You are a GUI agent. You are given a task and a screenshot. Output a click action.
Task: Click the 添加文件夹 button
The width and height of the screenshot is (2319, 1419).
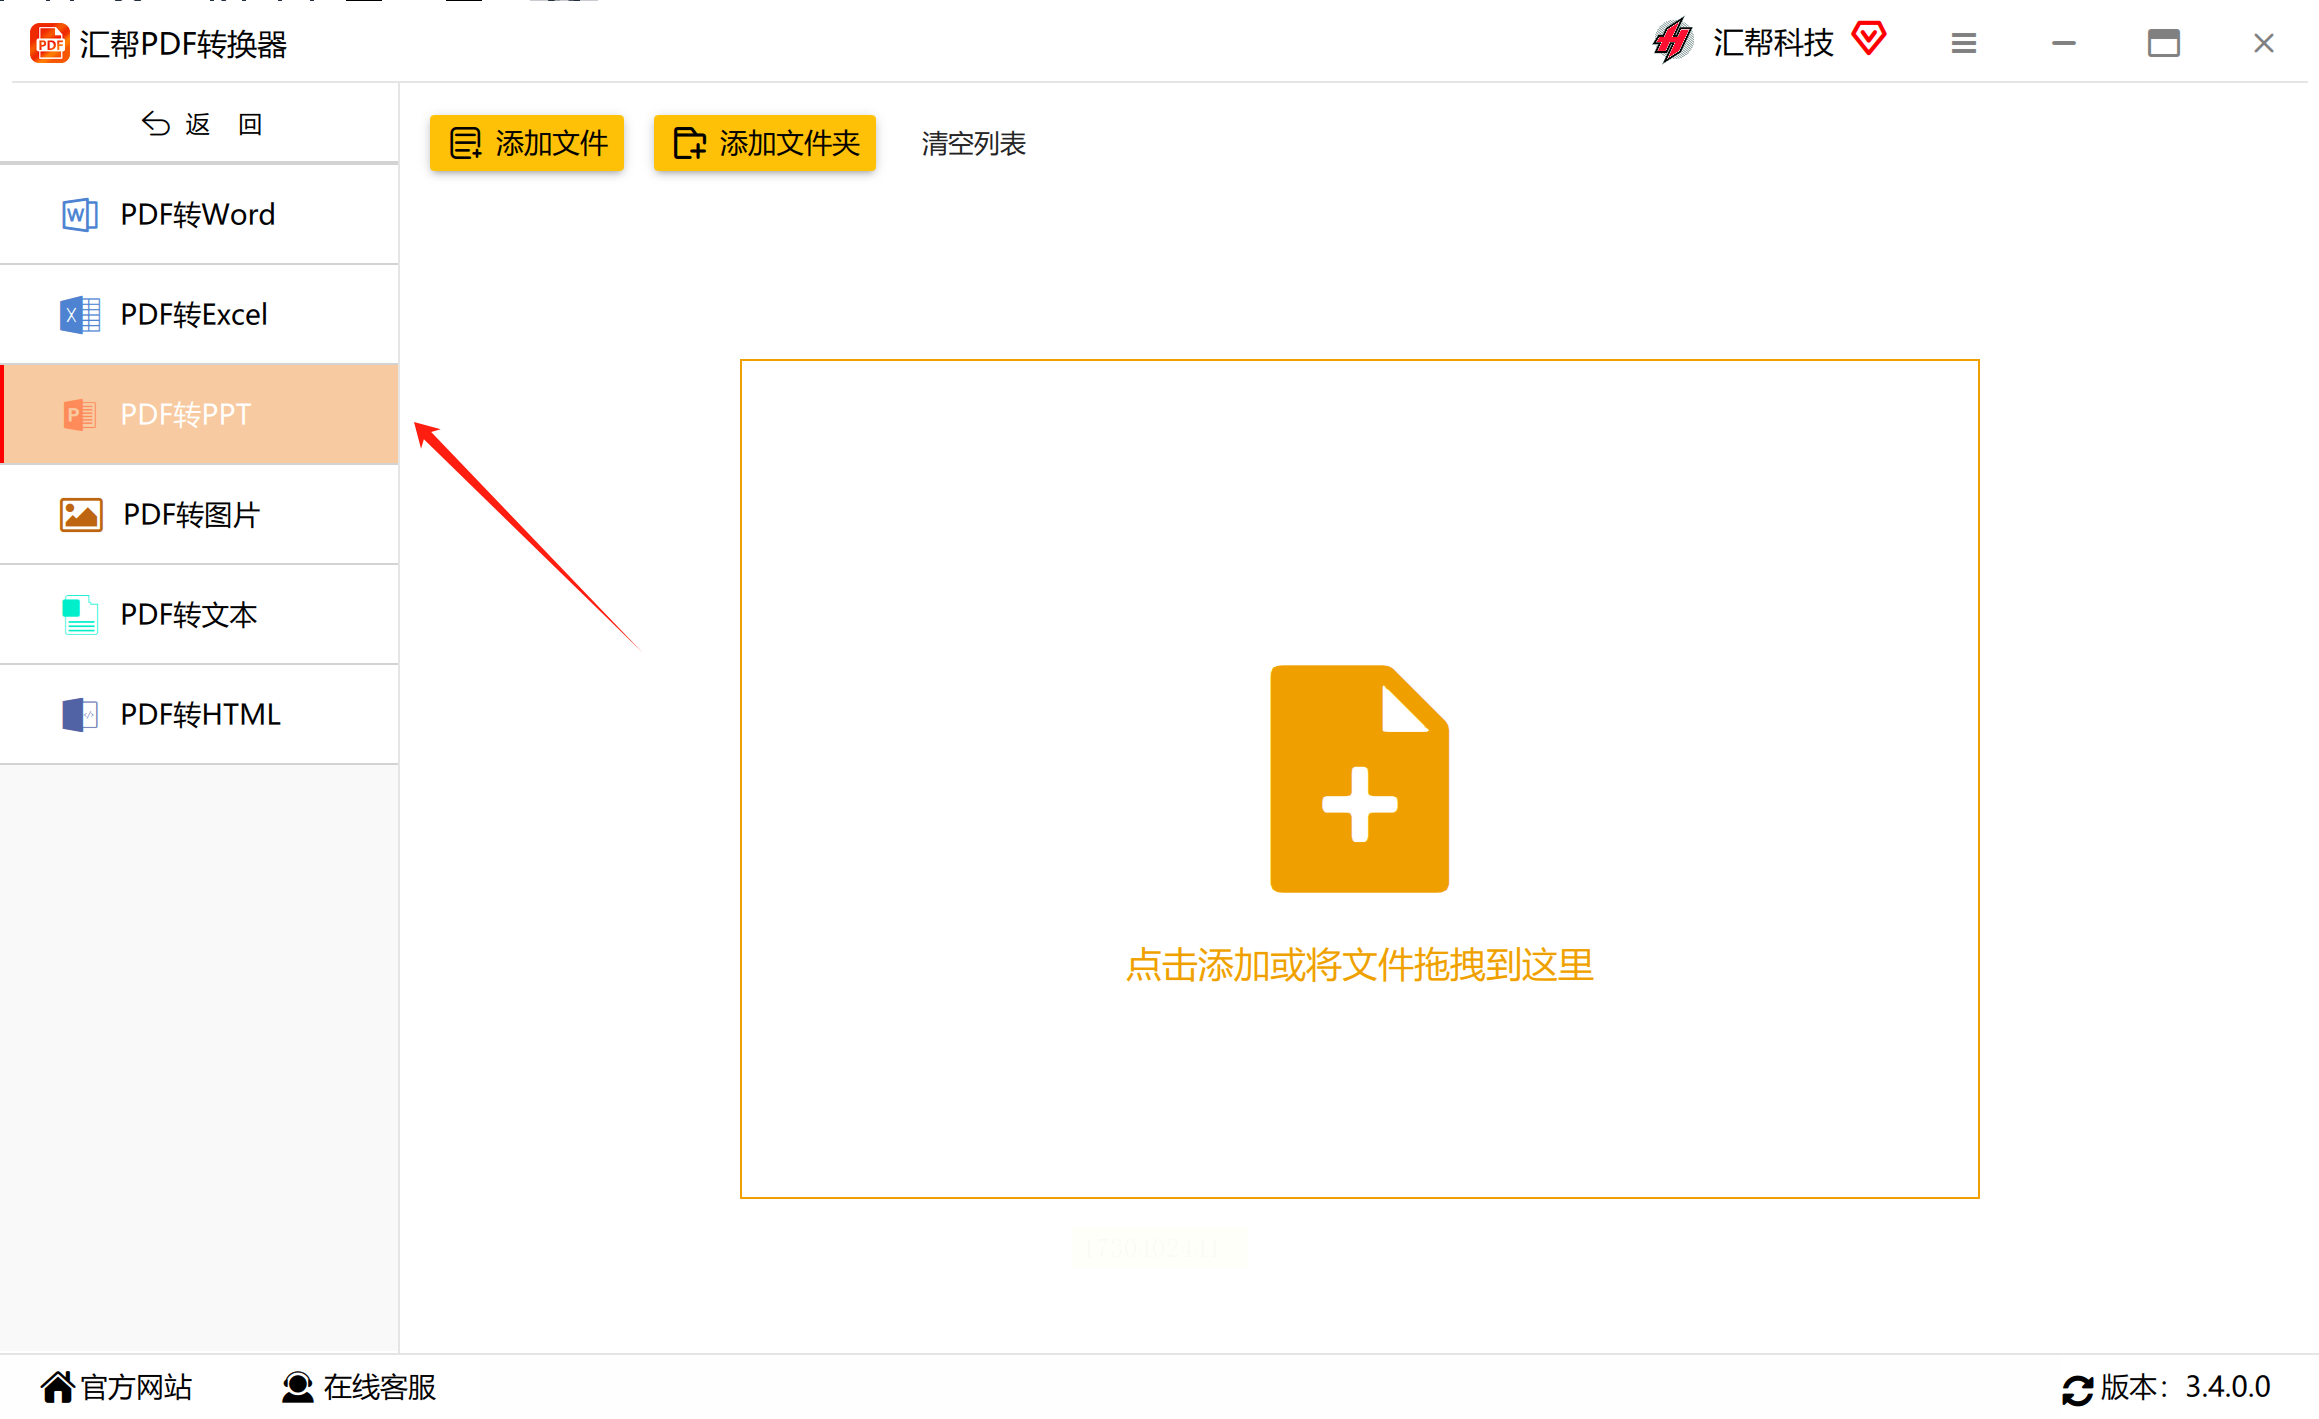(x=765, y=143)
